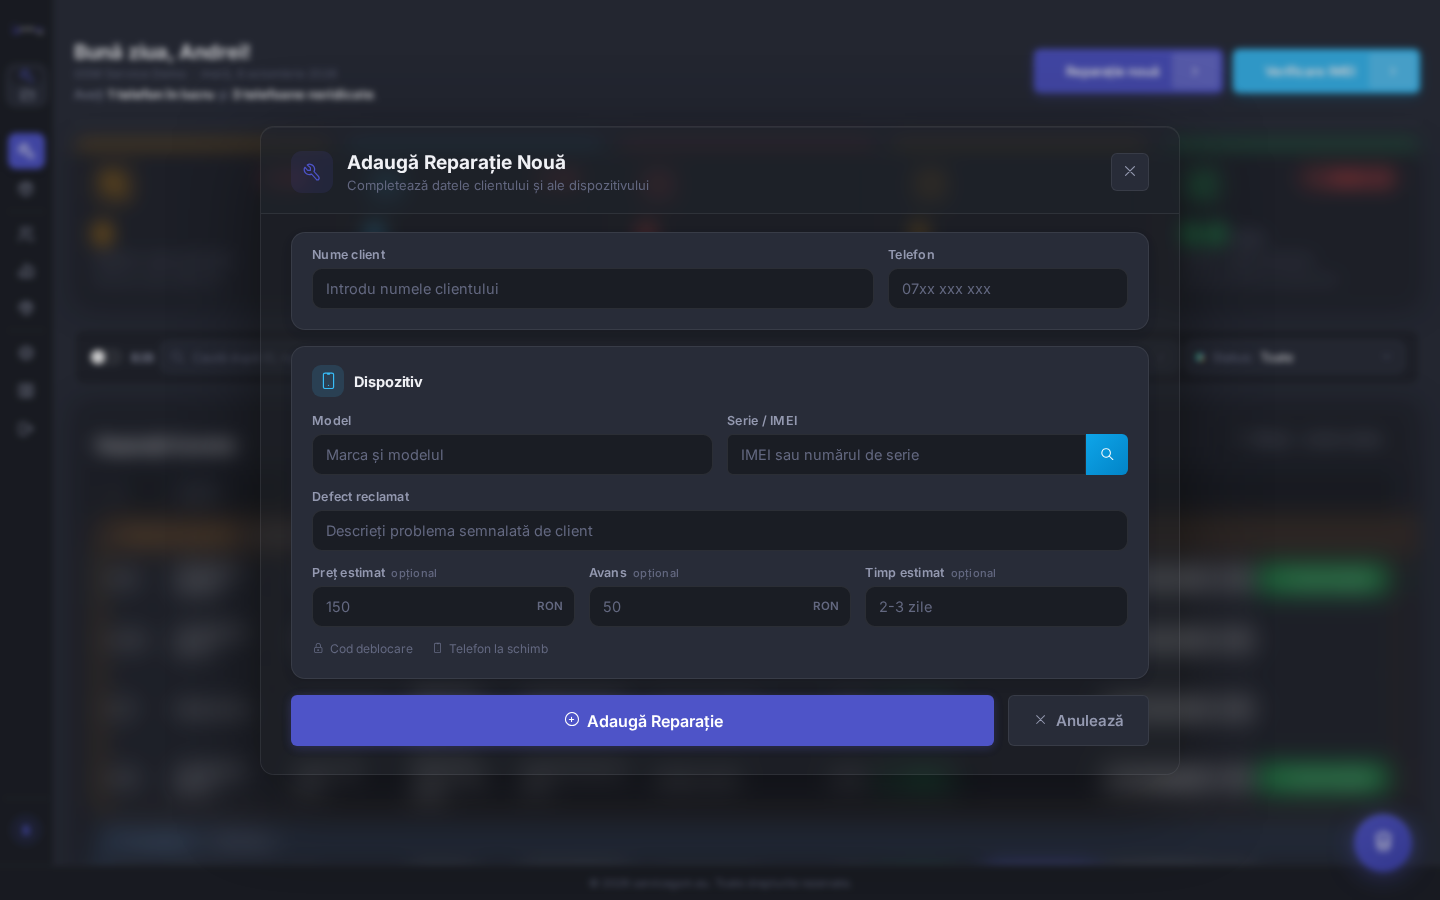Focus the Serie / IMEI field
Viewport: 1440px width, 900px height.
tap(906, 455)
